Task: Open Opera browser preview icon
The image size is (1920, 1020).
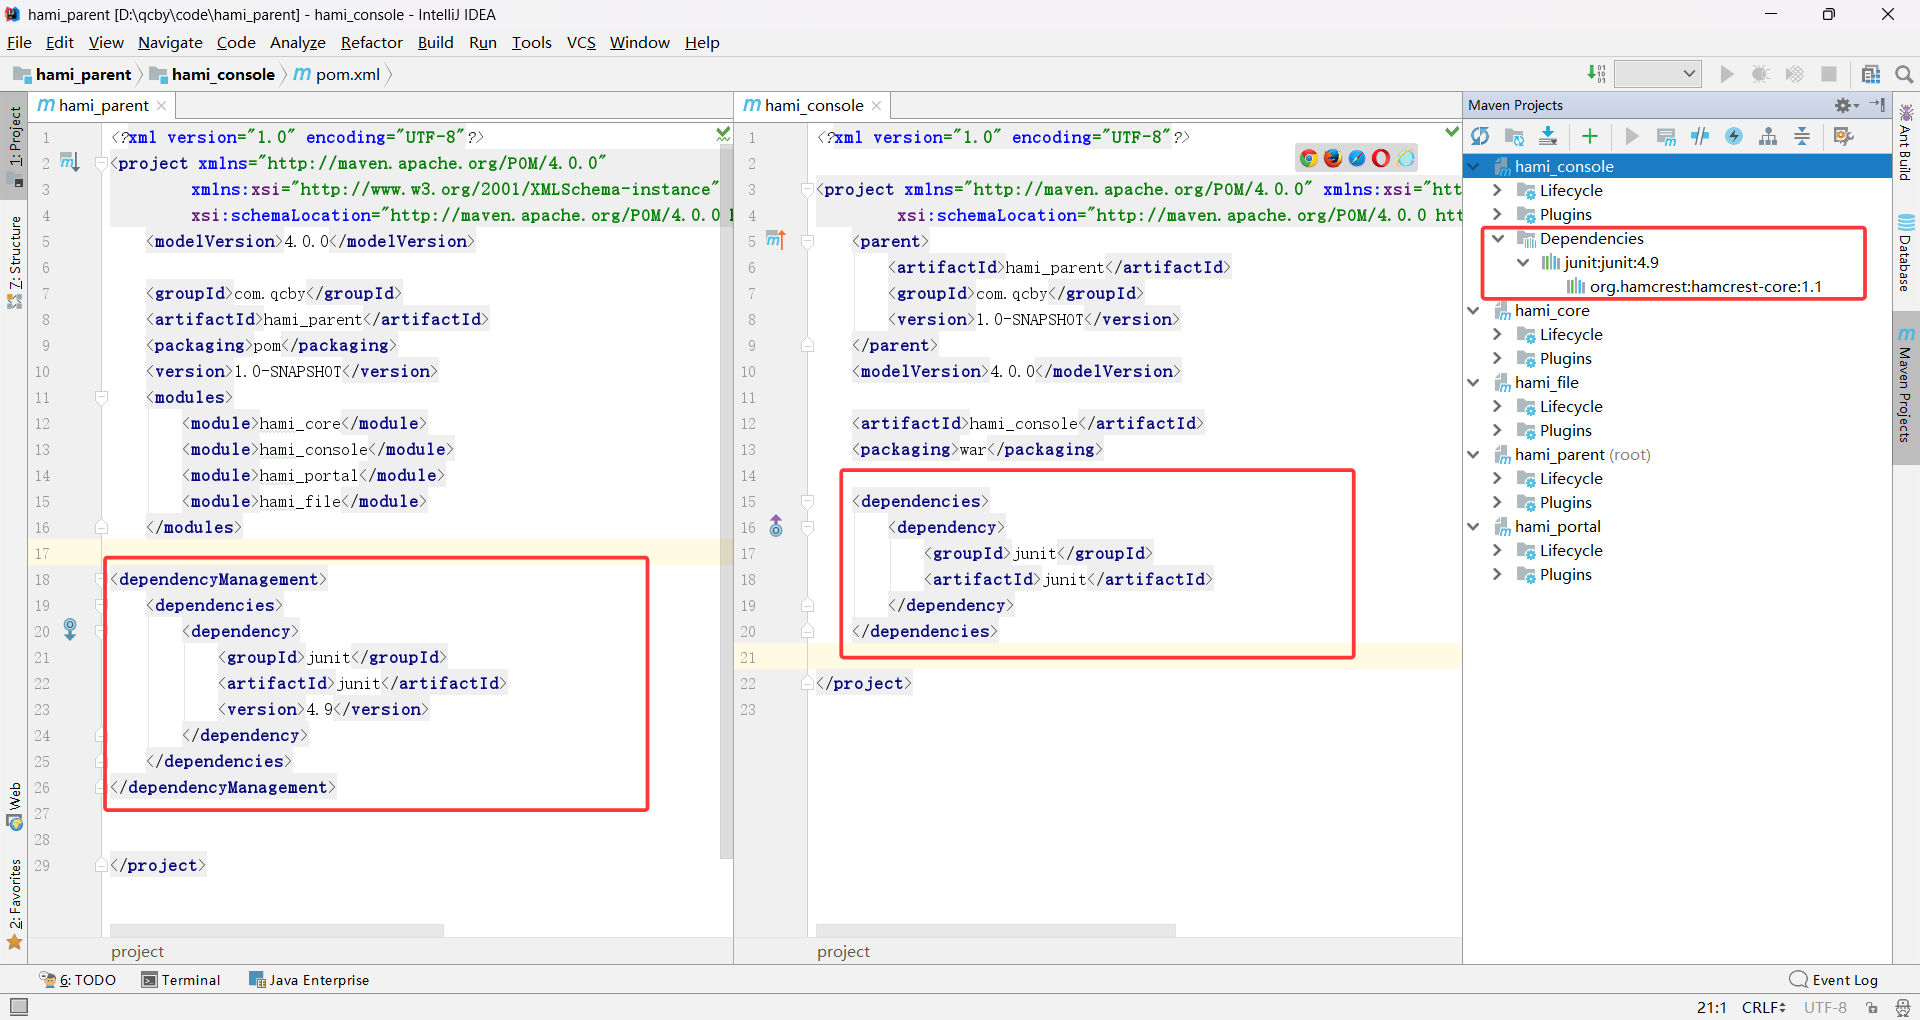Action: pos(1381,158)
